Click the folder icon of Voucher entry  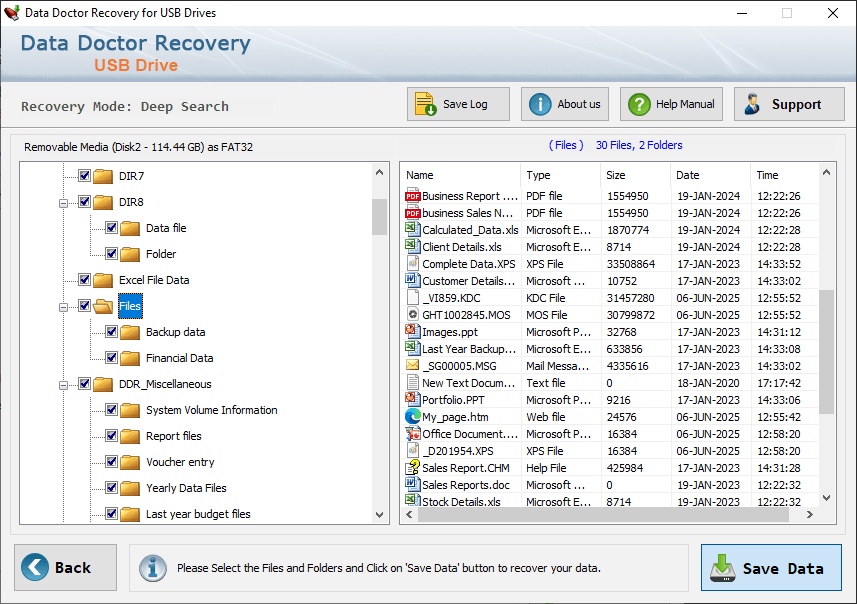[130, 462]
